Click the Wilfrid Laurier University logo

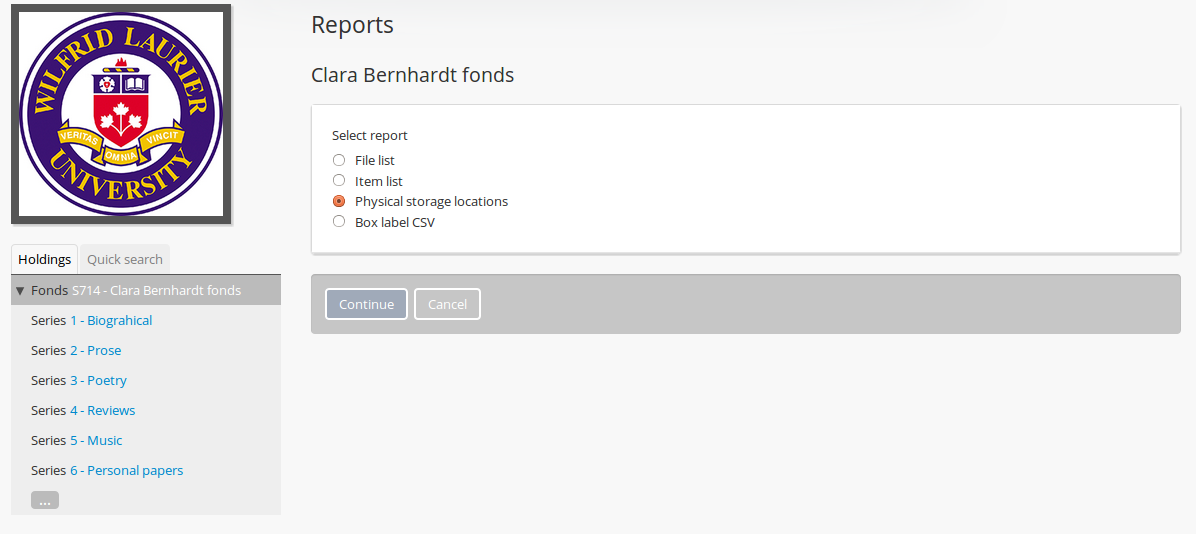(x=121, y=114)
